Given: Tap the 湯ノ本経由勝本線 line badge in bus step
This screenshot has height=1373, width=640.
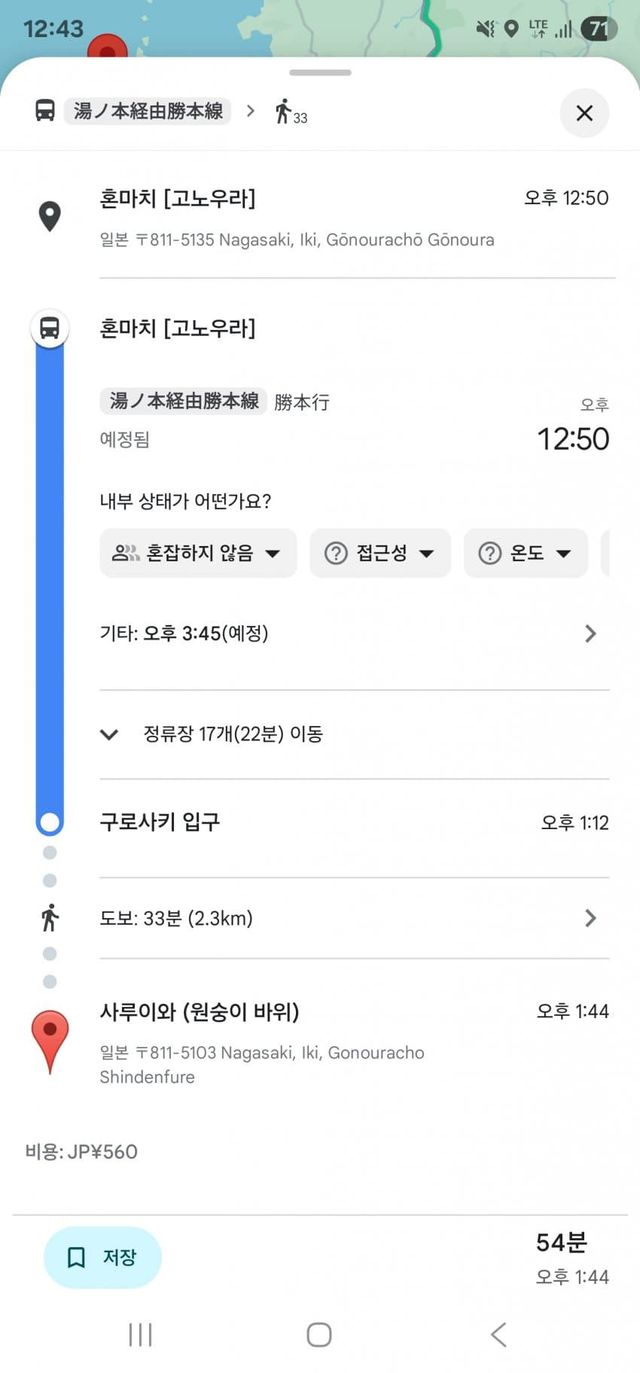Looking at the screenshot, I should pyautogui.click(x=183, y=401).
